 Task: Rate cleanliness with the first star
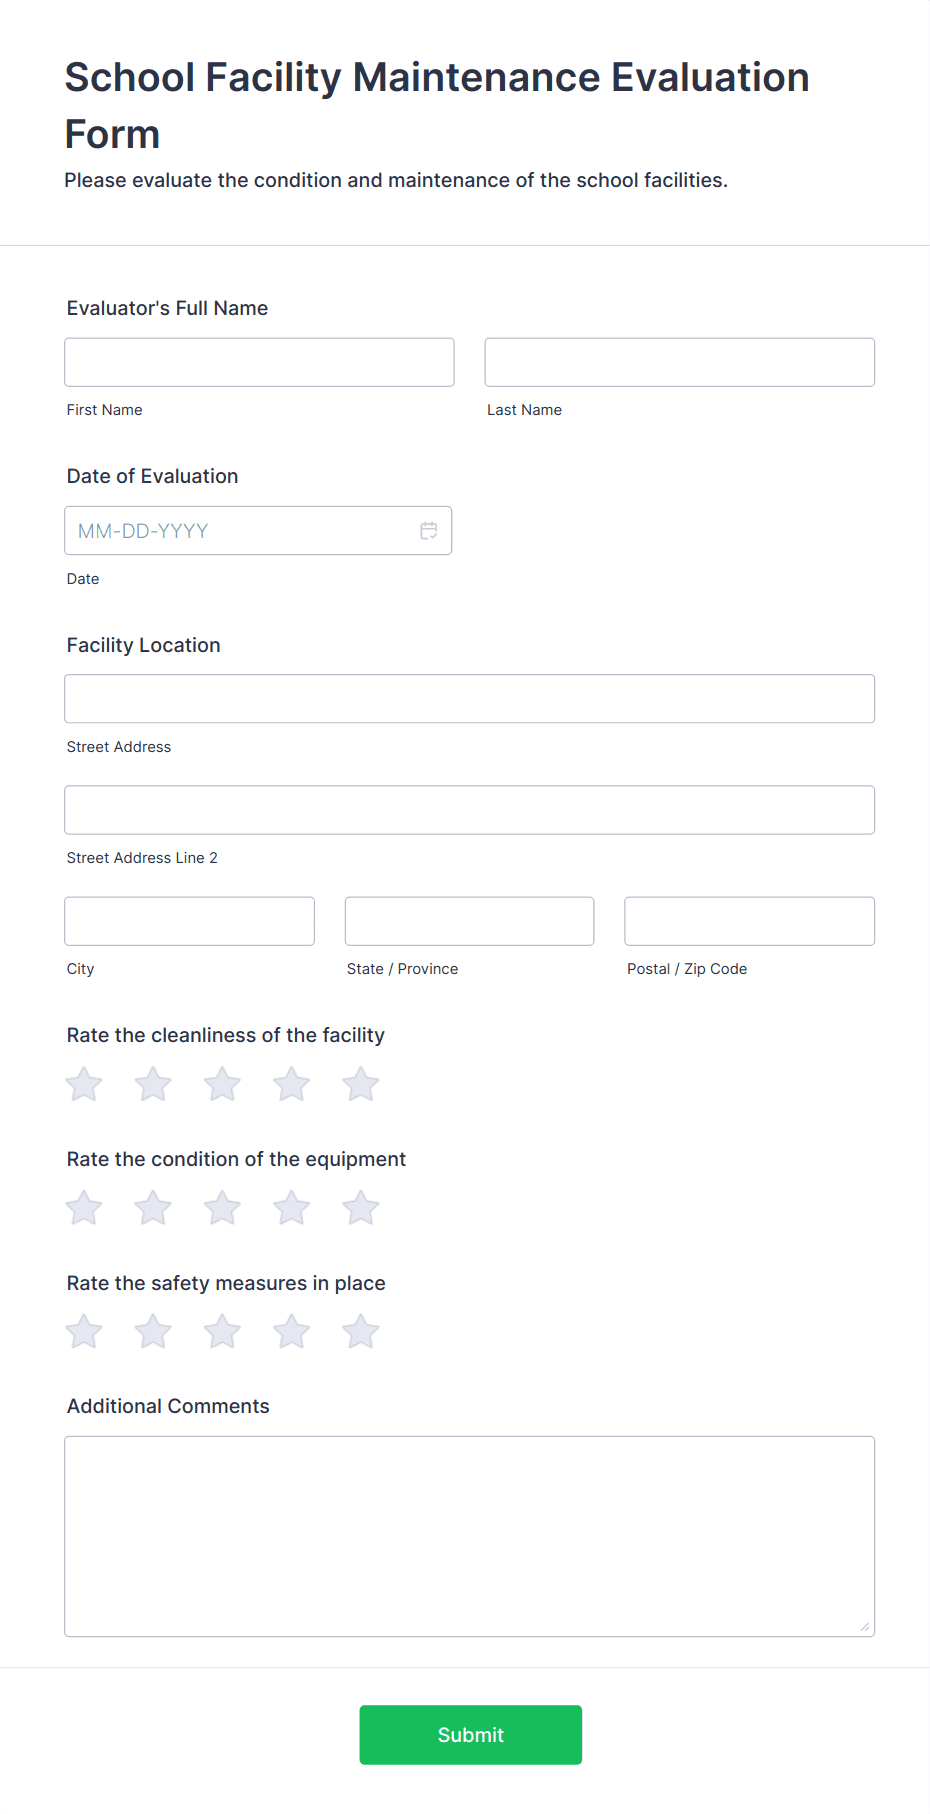tap(84, 1084)
